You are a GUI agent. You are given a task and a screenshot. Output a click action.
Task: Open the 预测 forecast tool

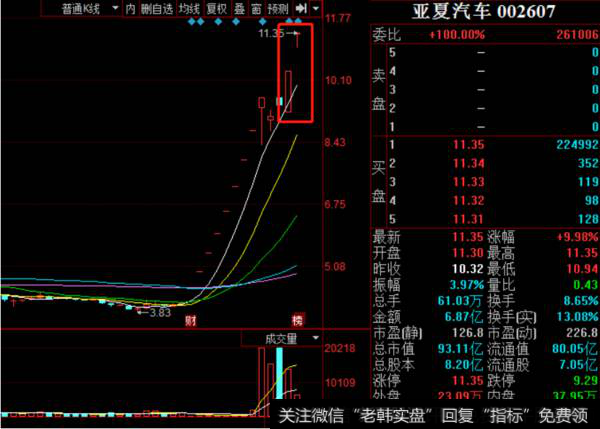278,8
